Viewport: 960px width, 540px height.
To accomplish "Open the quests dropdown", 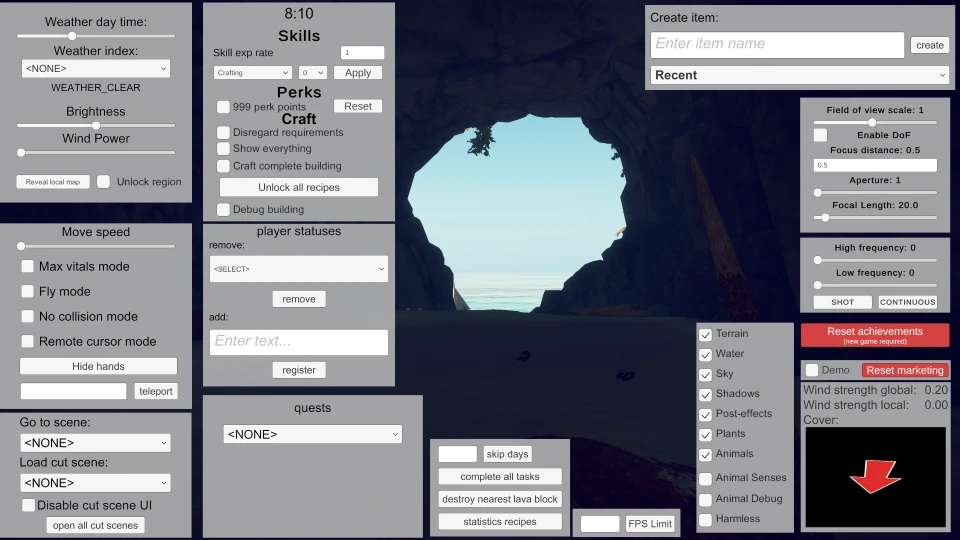I will coord(312,434).
